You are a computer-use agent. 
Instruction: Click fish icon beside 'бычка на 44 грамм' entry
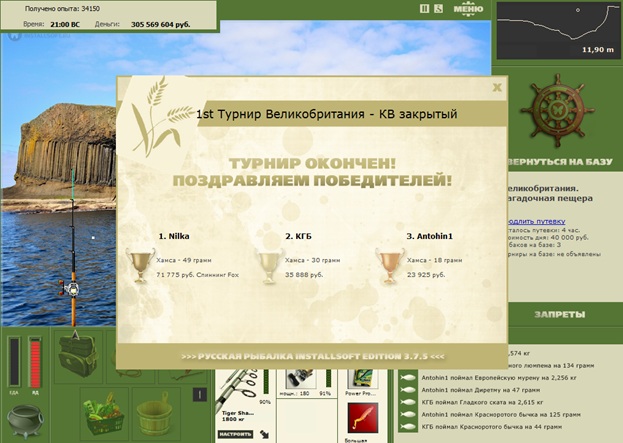[408, 427]
